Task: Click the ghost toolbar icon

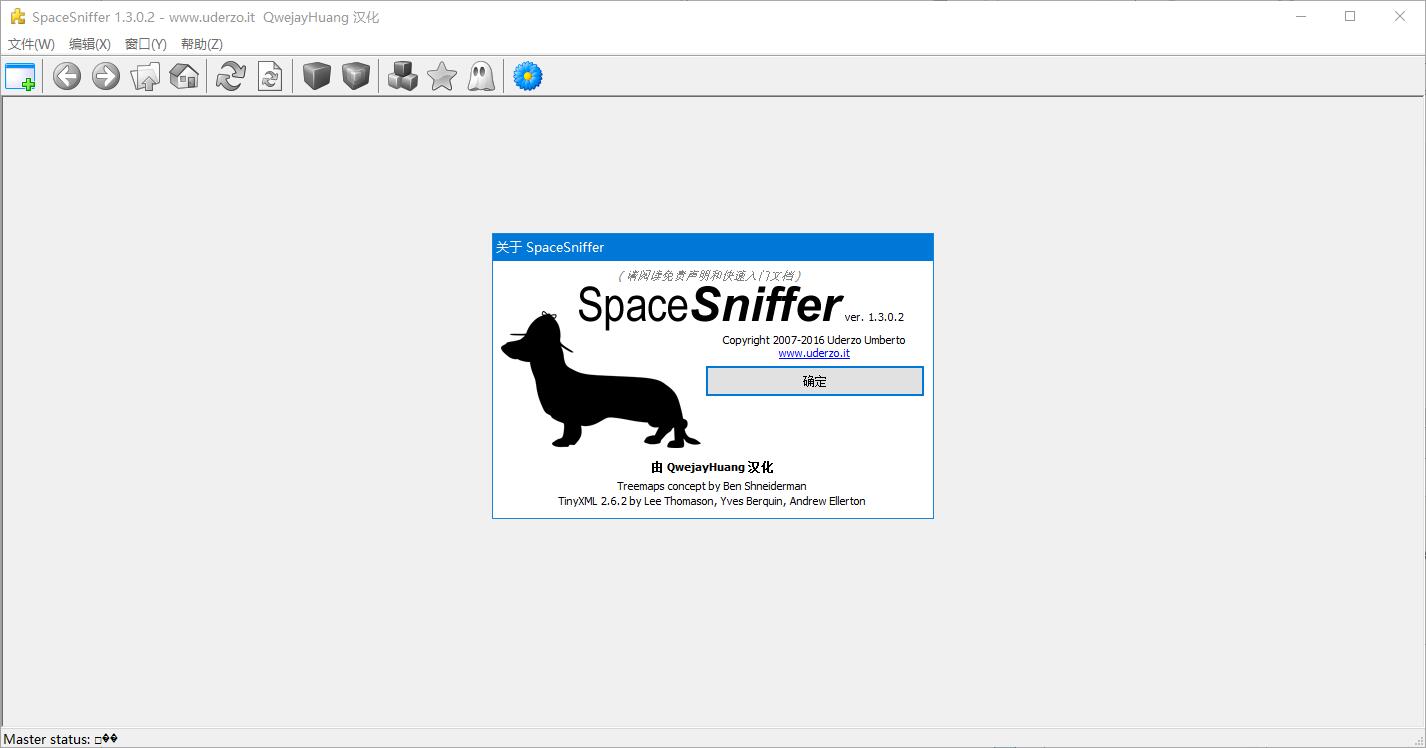Action: click(x=481, y=76)
